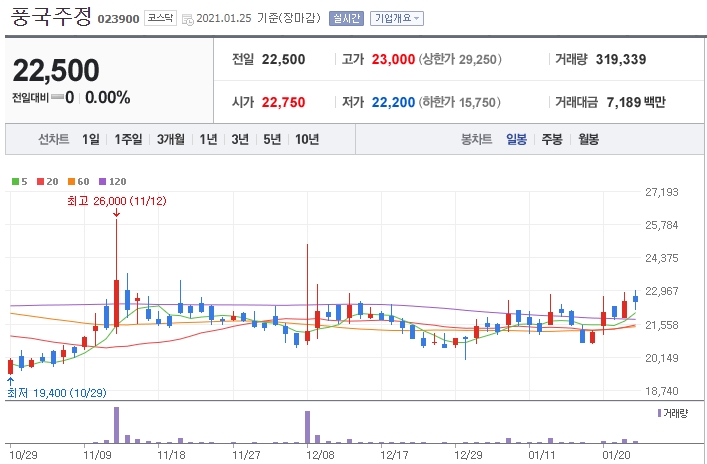Click the 하한가 15,750 text
This screenshot has width=707, height=464.
(x=460, y=102)
